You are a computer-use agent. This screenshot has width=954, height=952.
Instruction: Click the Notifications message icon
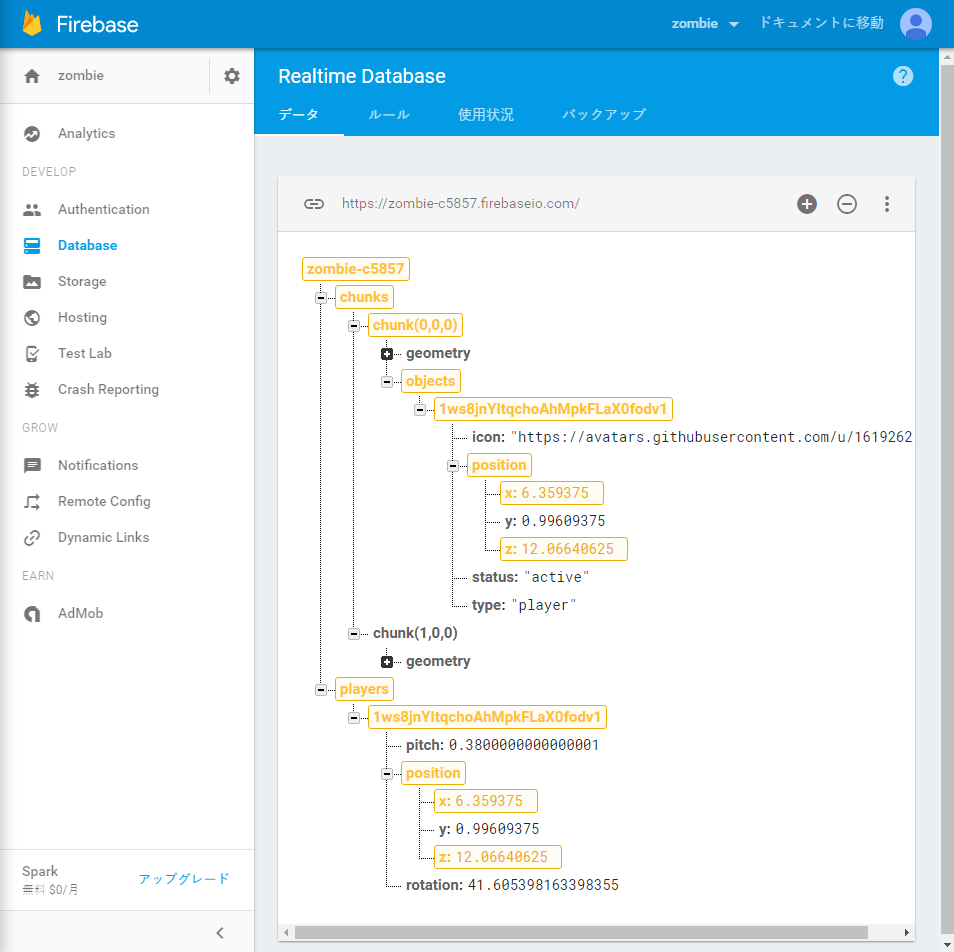[x=32, y=466]
